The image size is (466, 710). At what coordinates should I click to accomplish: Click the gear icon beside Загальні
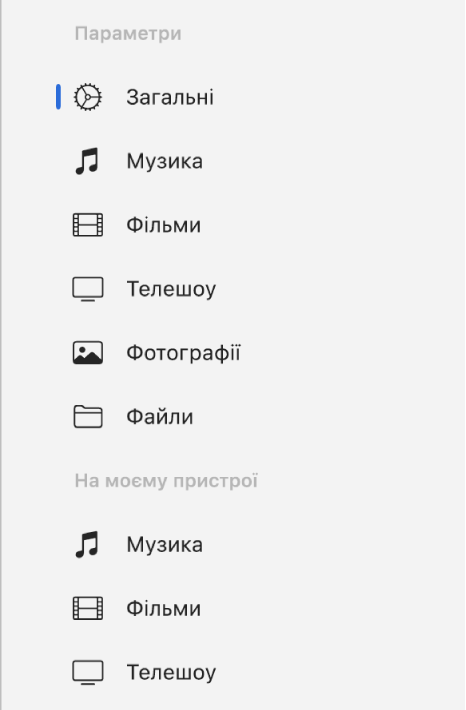pos(88,97)
